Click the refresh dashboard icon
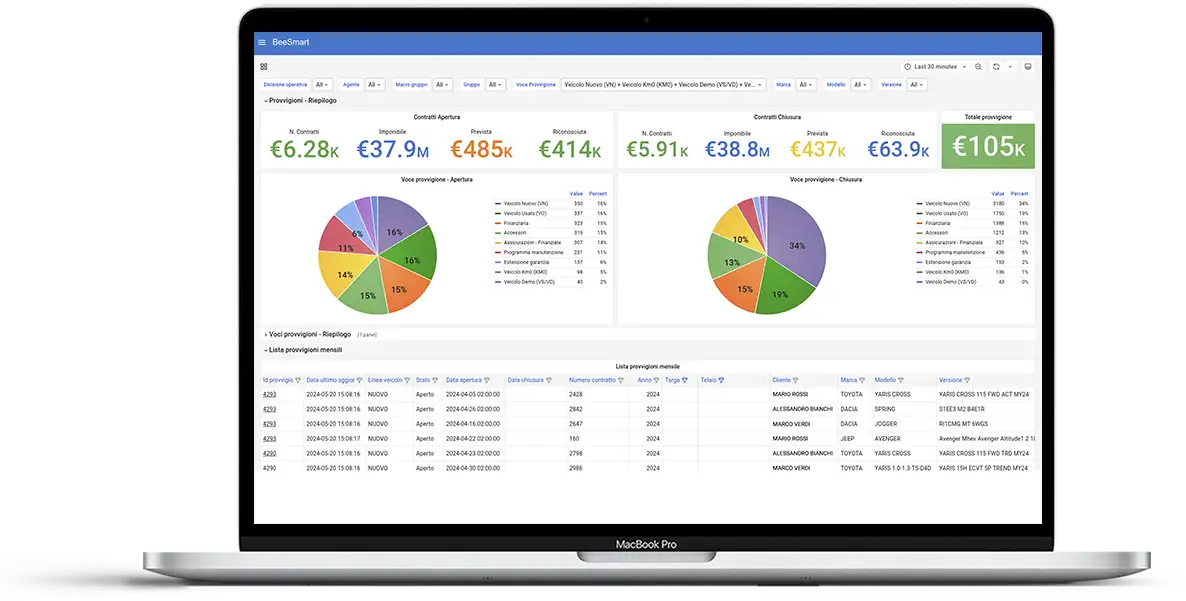 tap(996, 67)
